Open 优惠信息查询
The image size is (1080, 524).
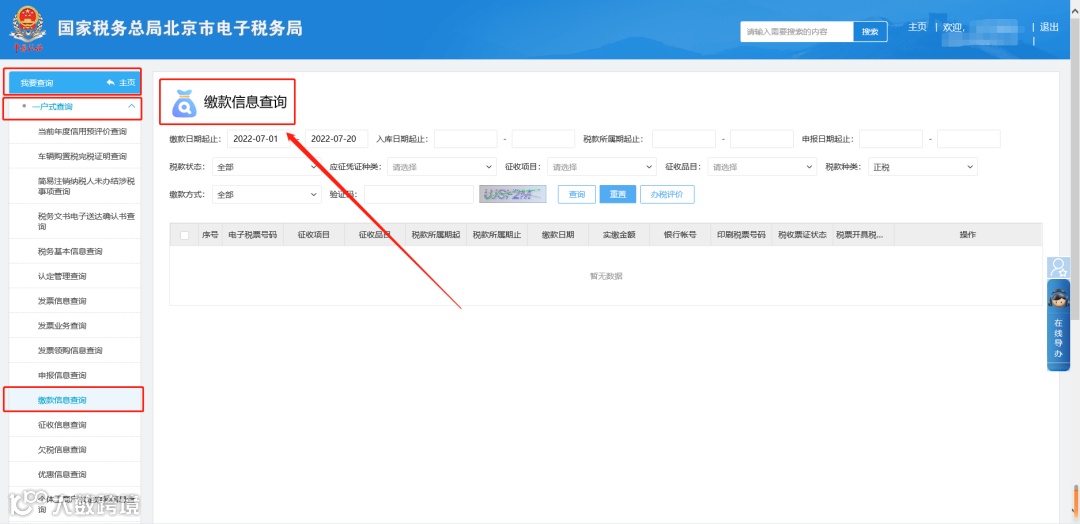click(x=74, y=474)
